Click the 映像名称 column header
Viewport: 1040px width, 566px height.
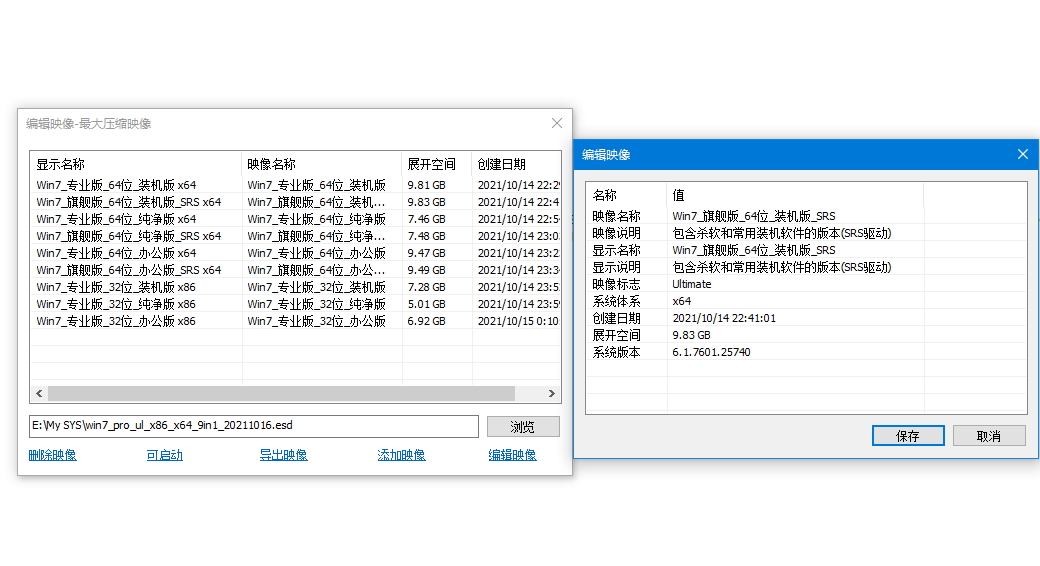coord(321,164)
